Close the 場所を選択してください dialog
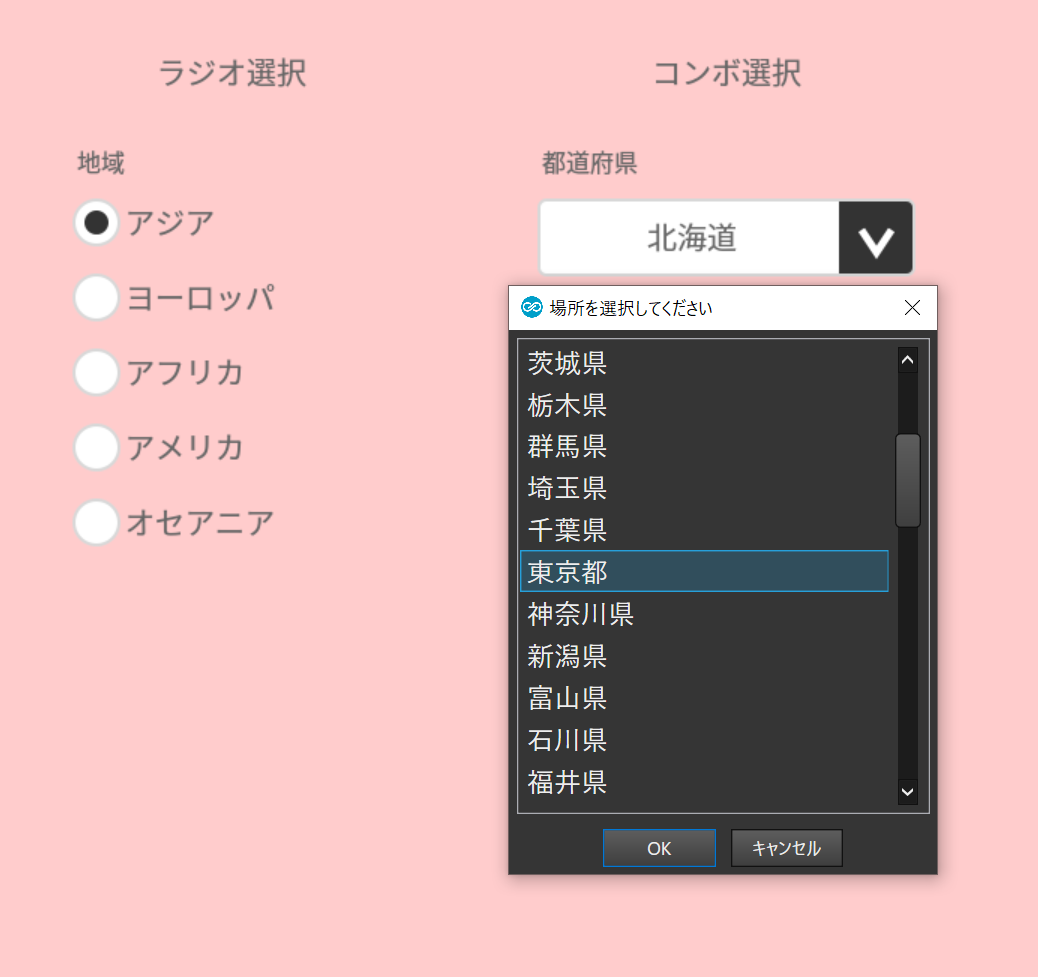 [912, 308]
